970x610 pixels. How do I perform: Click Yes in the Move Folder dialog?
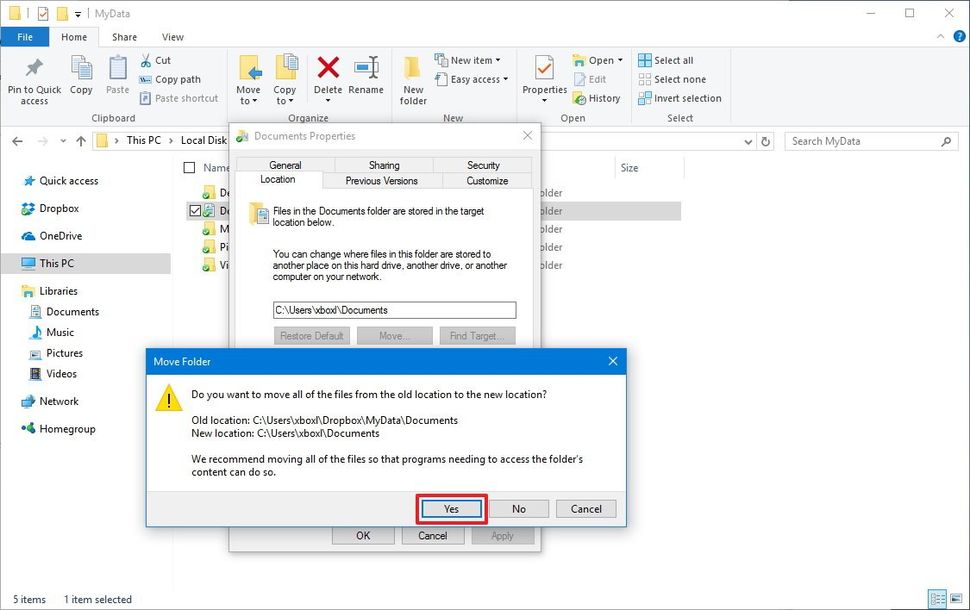click(450, 509)
